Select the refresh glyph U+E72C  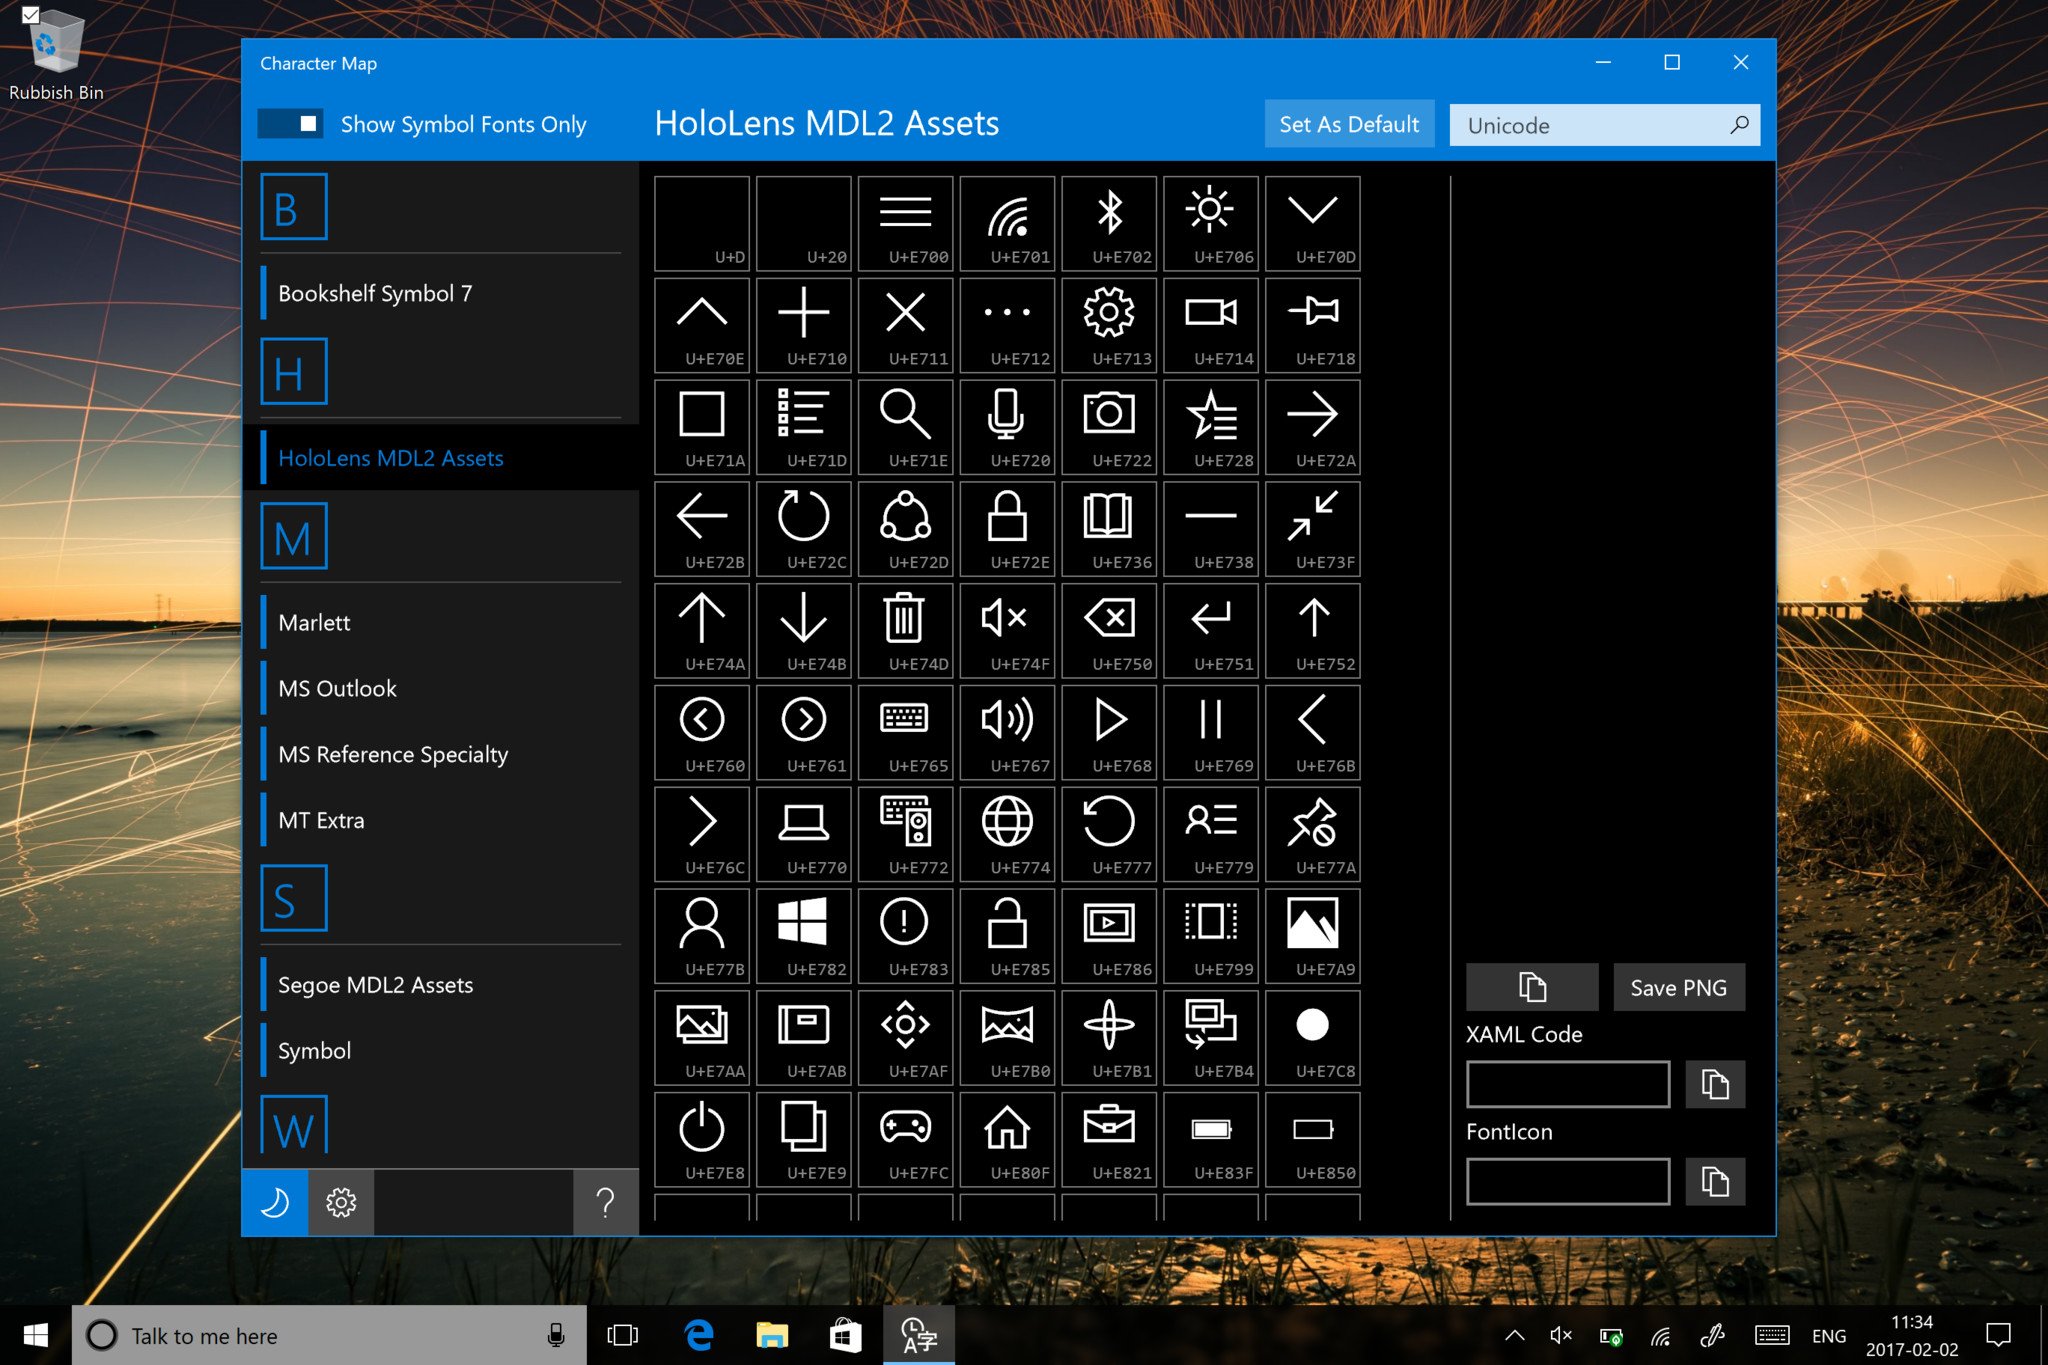803,529
